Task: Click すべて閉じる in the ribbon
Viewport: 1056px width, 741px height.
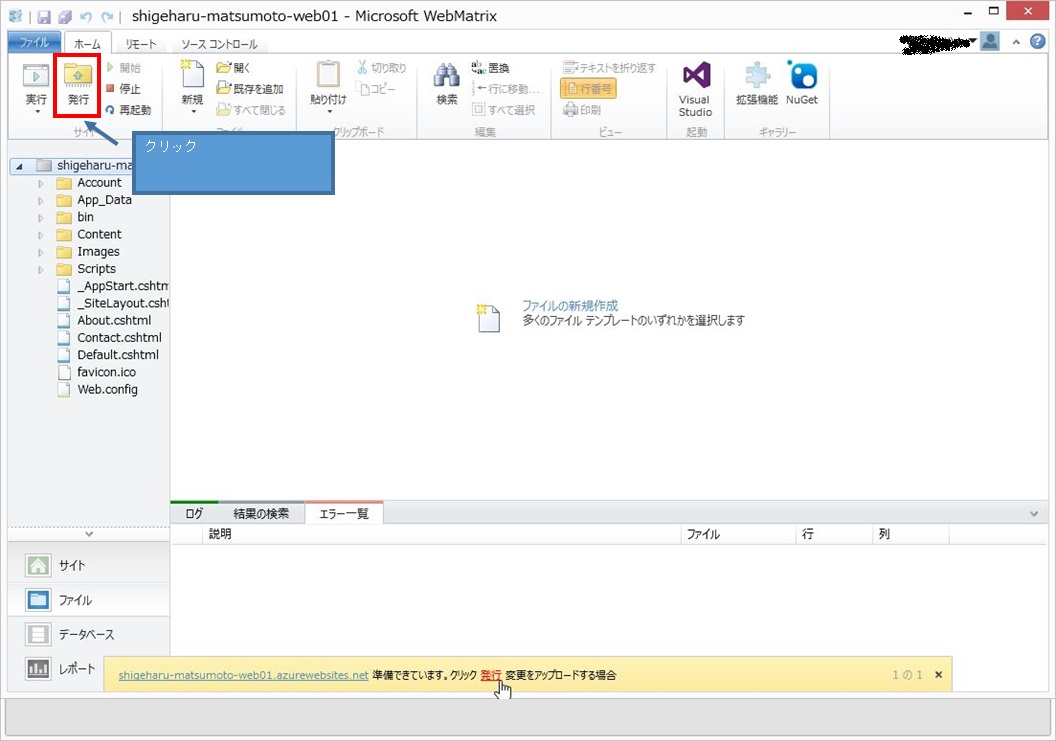Action: pyautogui.click(x=251, y=110)
